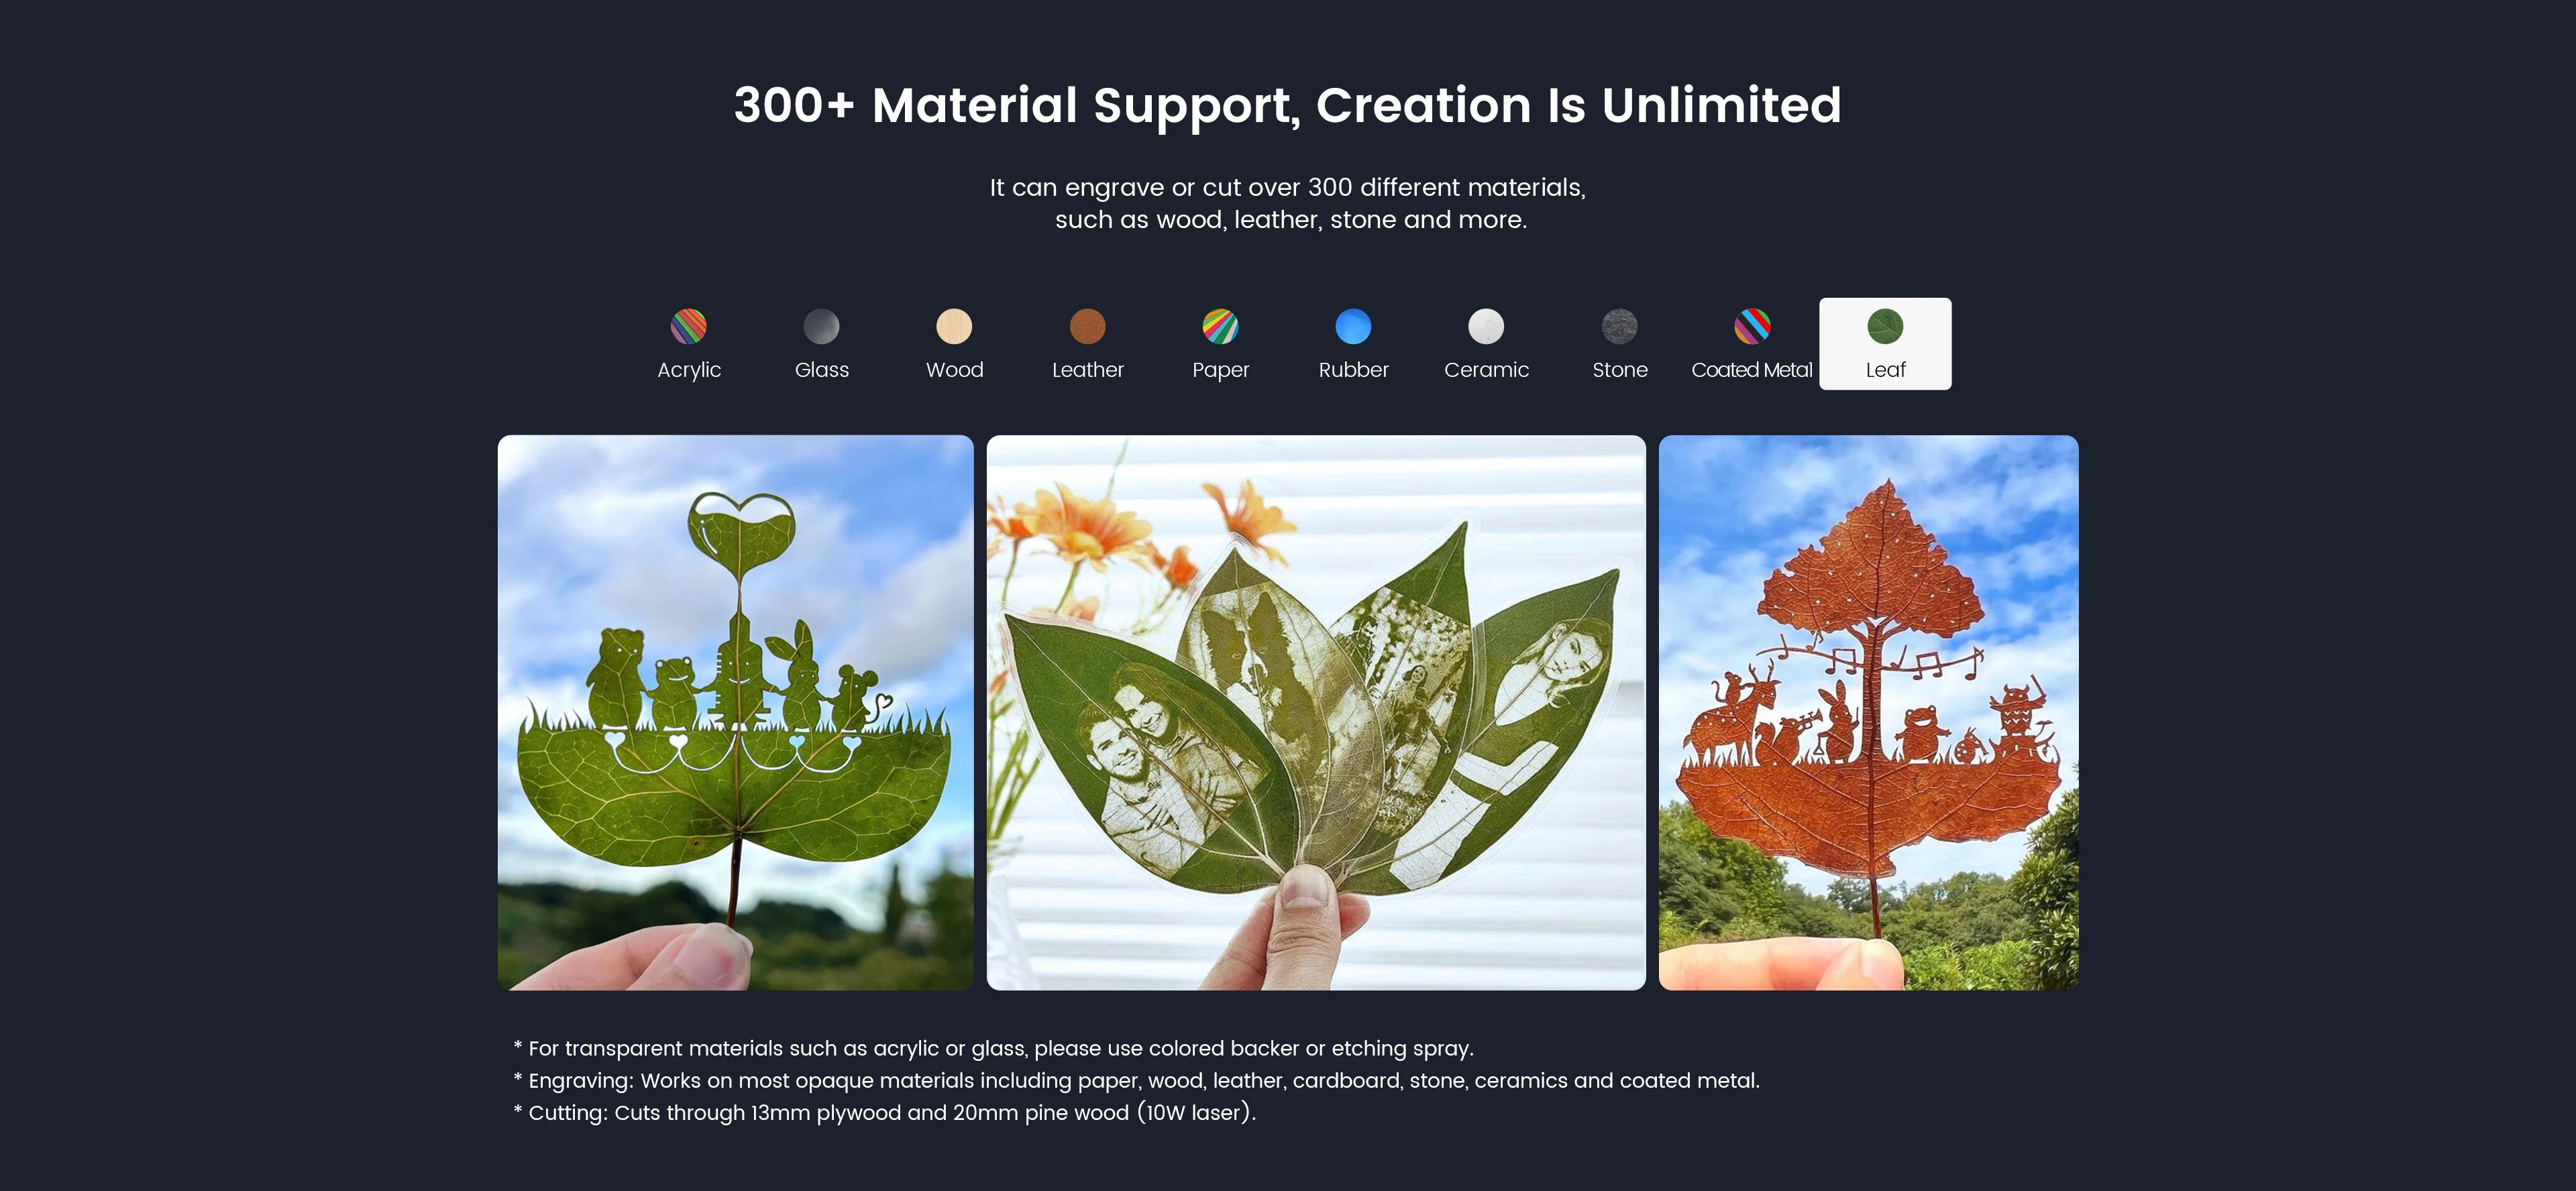This screenshot has height=1191, width=2576.
Task: Click the Wood tab label
Action: (954, 370)
